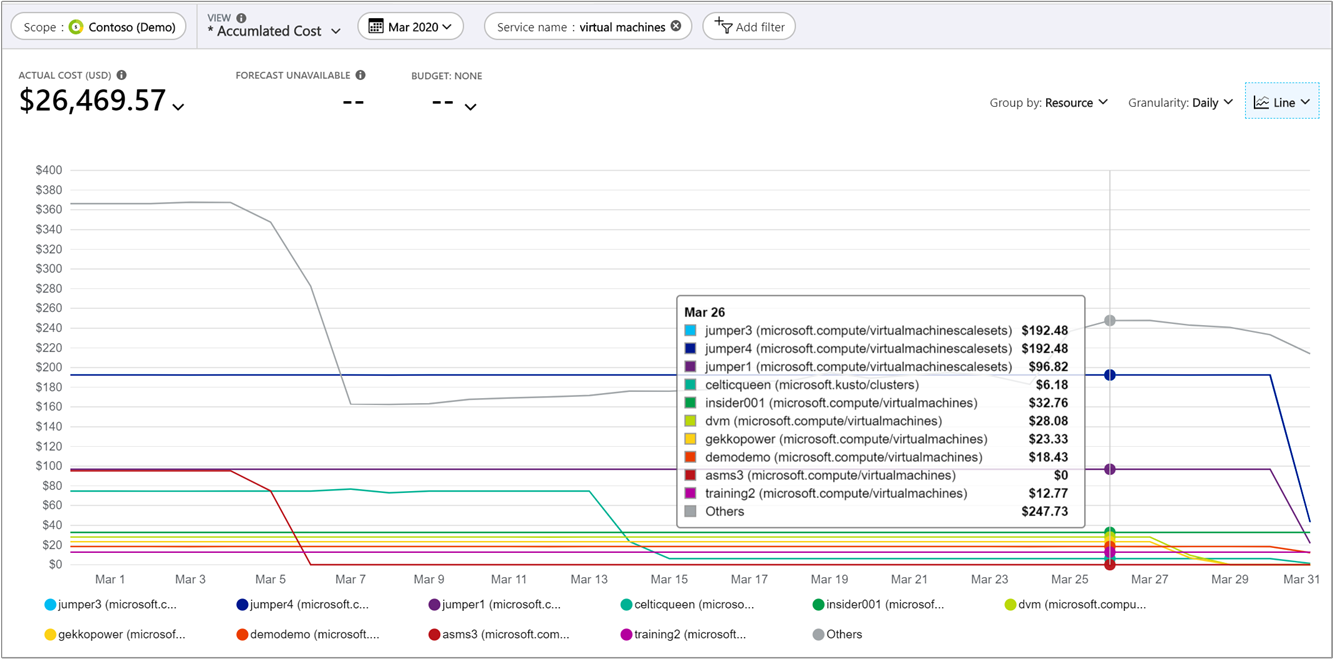Click the calendar icon for Mar 2020
1334x659 pixels.
click(376, 27)
